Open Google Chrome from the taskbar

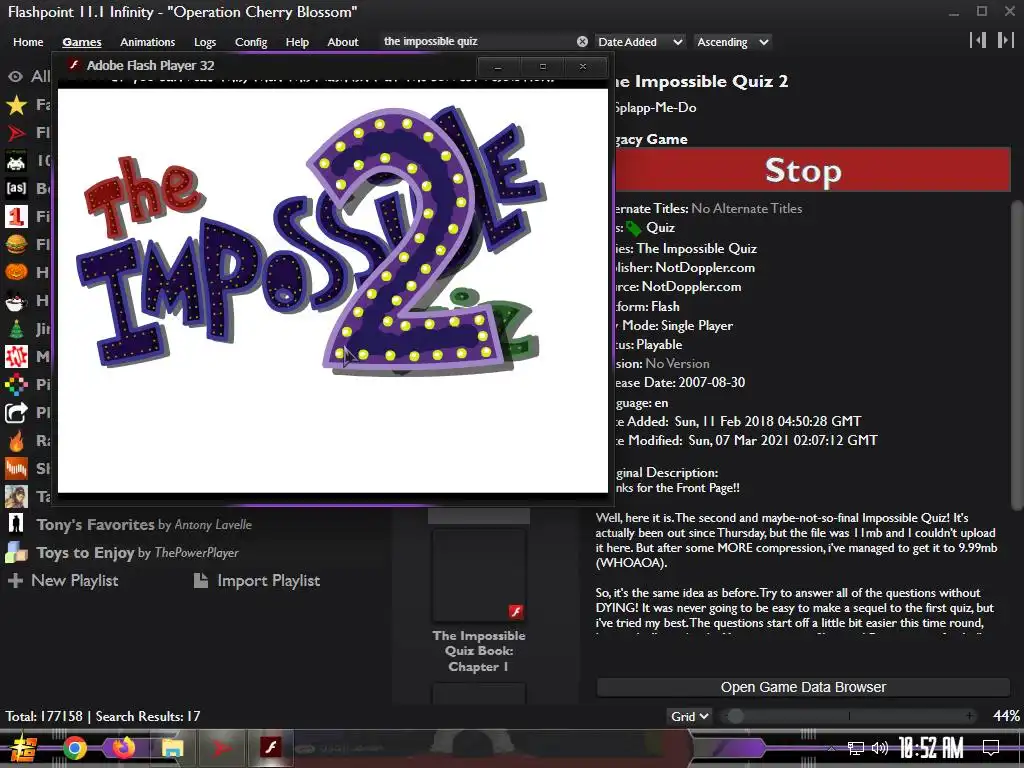74,748
